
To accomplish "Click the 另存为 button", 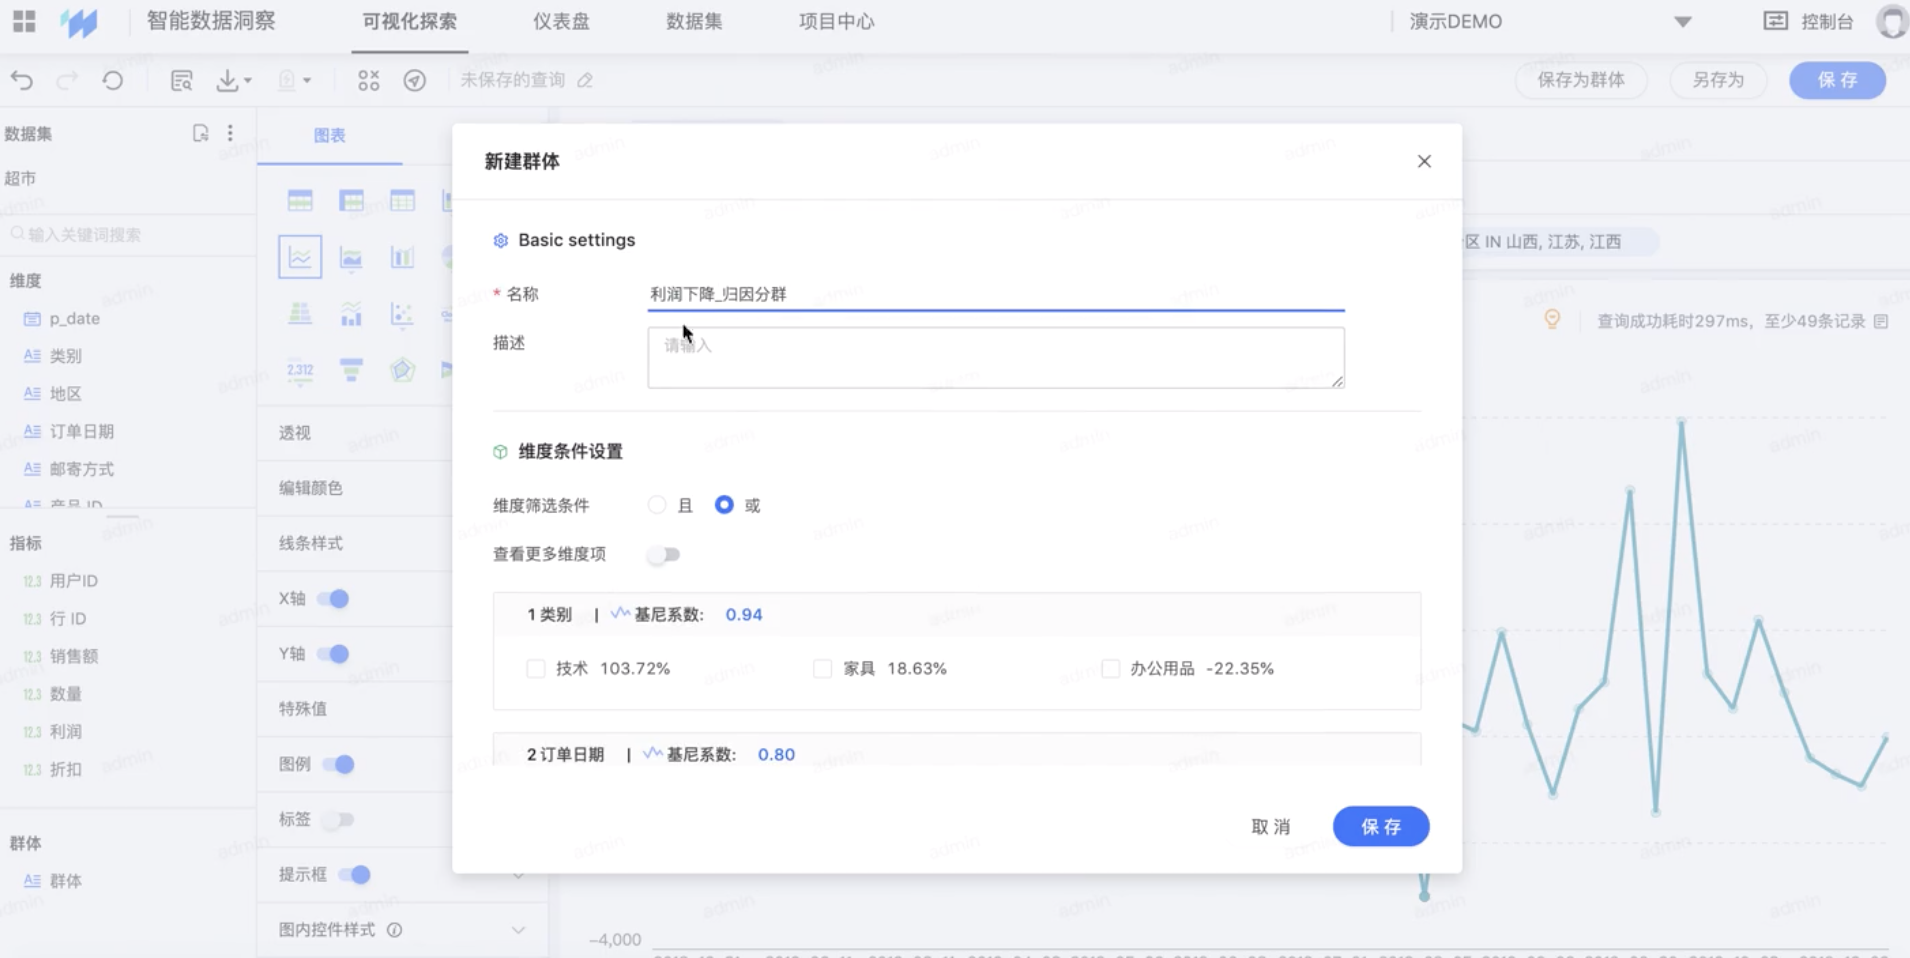I will click(1718, 80).
